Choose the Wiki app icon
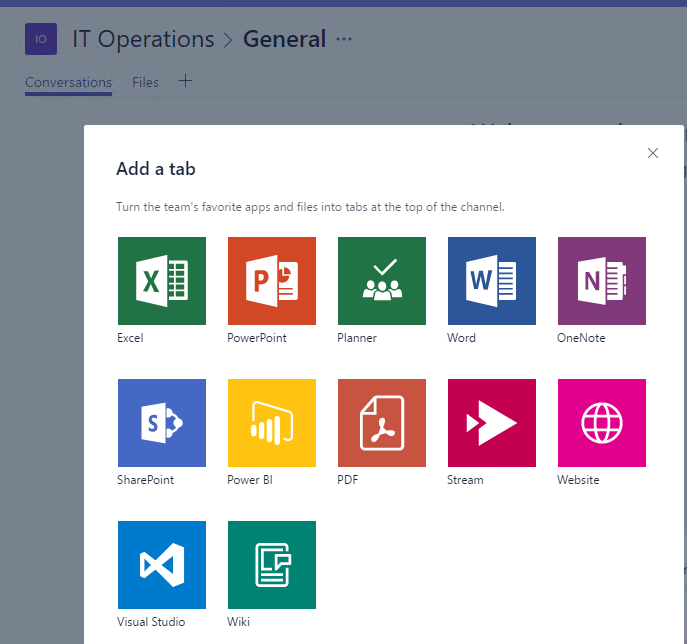The width and height of the screenshot is (687, 644). point(272,565)
